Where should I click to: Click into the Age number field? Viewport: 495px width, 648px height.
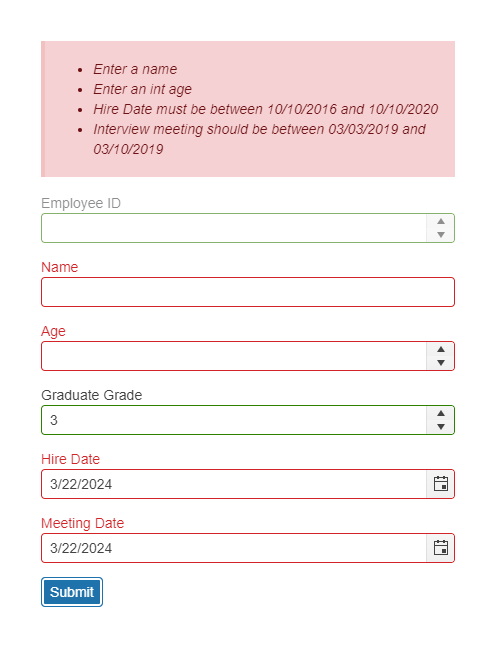[234, 356]
